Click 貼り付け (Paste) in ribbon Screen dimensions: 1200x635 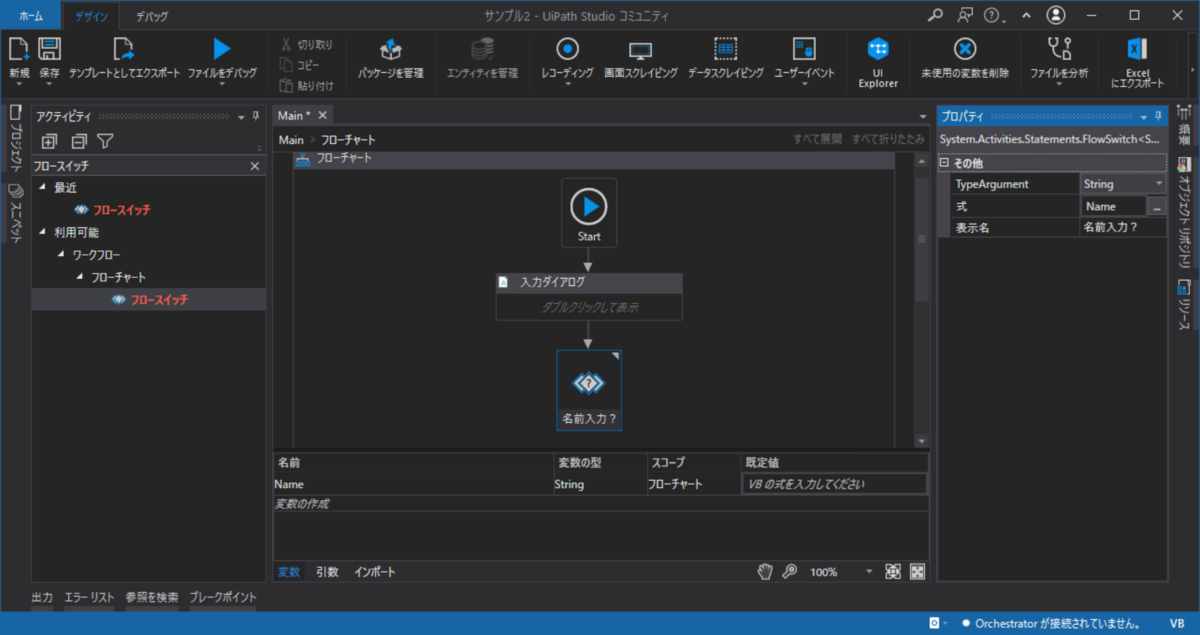[307, 86]
